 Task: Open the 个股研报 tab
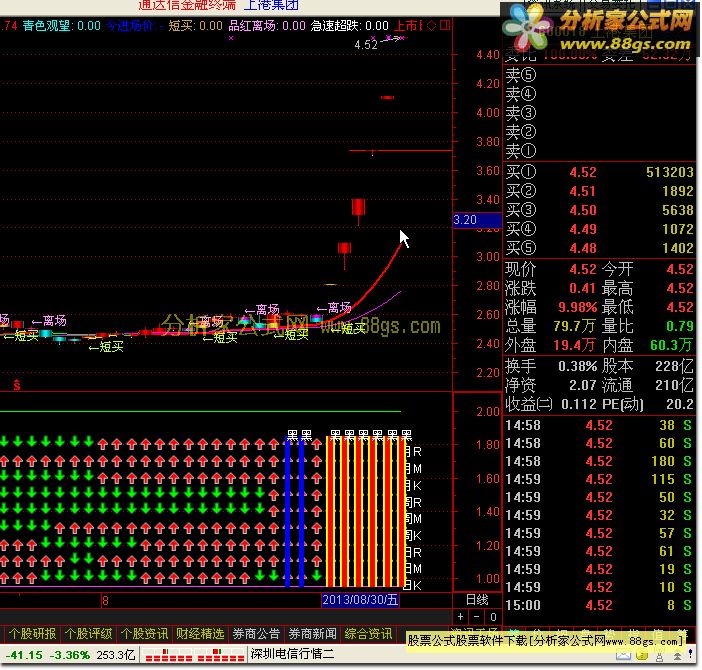32,634
